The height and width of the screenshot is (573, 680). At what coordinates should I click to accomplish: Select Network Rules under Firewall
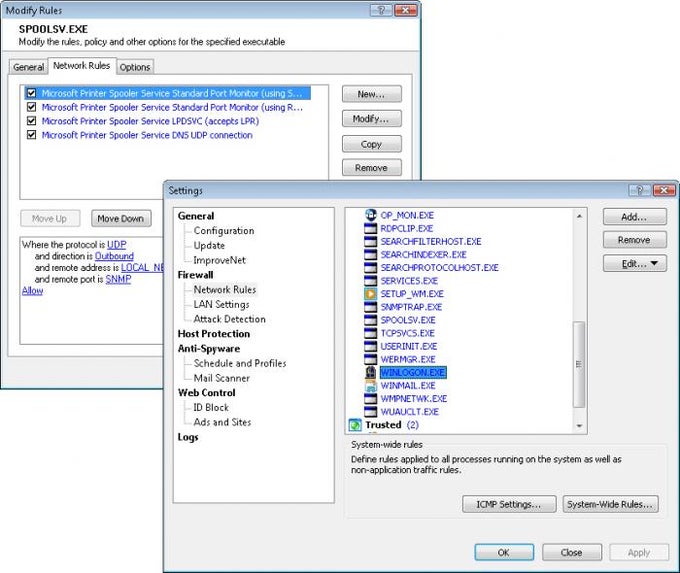pos(225,289)
